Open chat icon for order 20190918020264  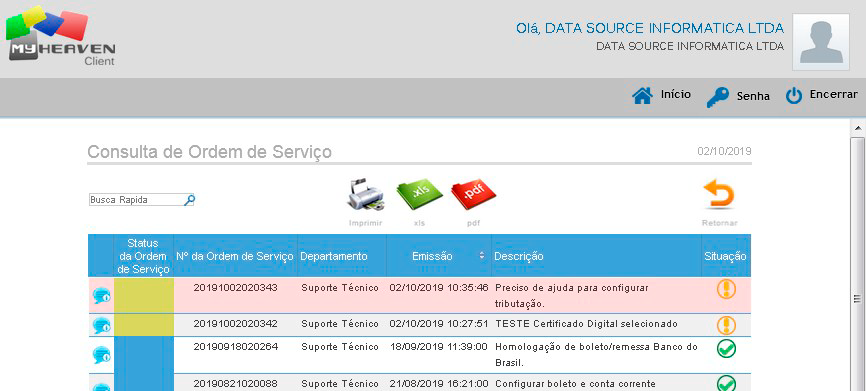pyautogui.click(x=102, y=355)
